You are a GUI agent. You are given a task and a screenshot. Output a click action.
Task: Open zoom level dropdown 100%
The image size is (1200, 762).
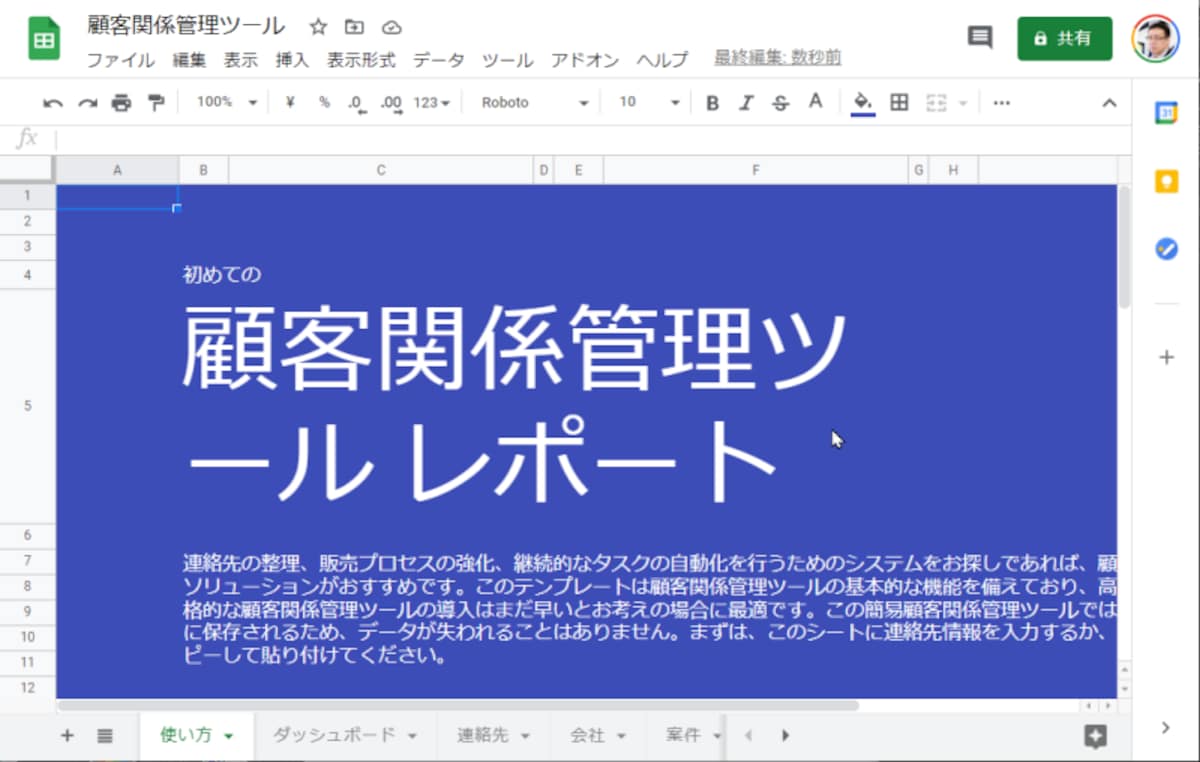click(x=226, y=102)
